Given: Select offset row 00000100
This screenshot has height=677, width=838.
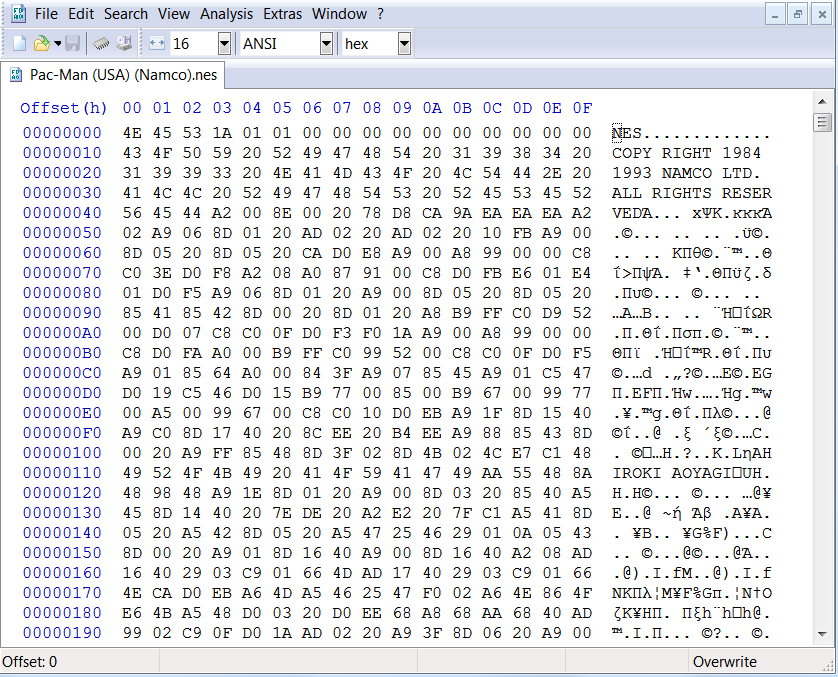Looking at the screenshot, I should click(x=62, y=453).
